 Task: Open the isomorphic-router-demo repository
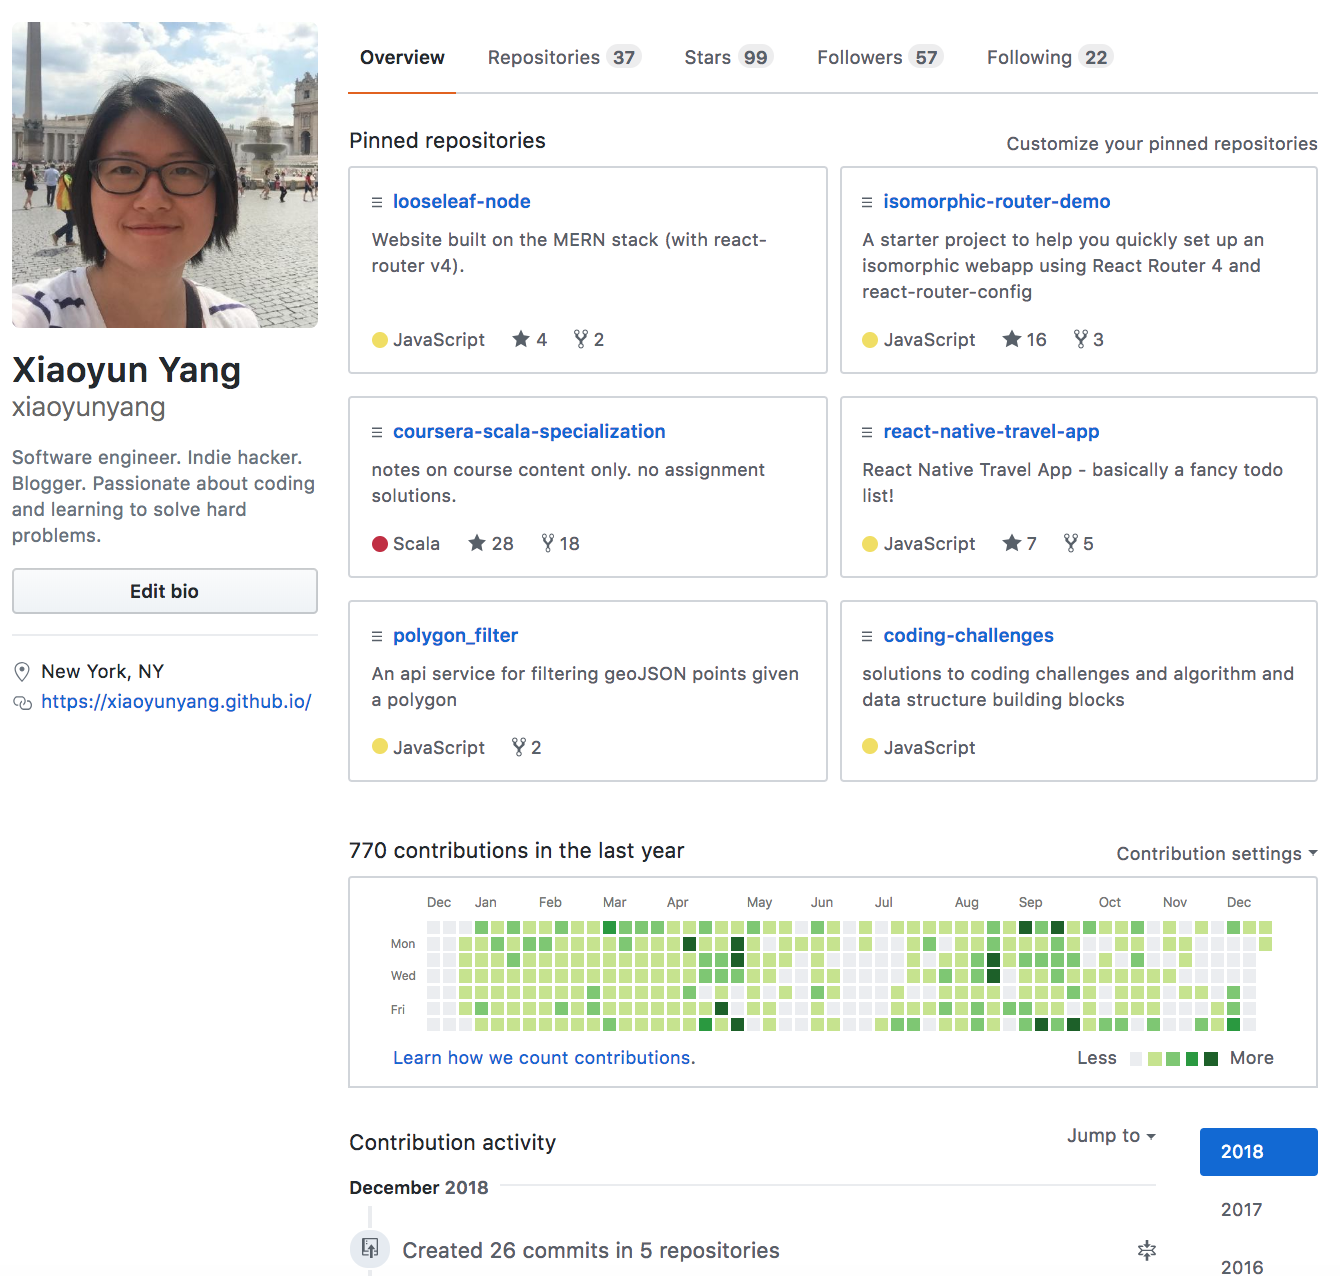click(997, 202)
